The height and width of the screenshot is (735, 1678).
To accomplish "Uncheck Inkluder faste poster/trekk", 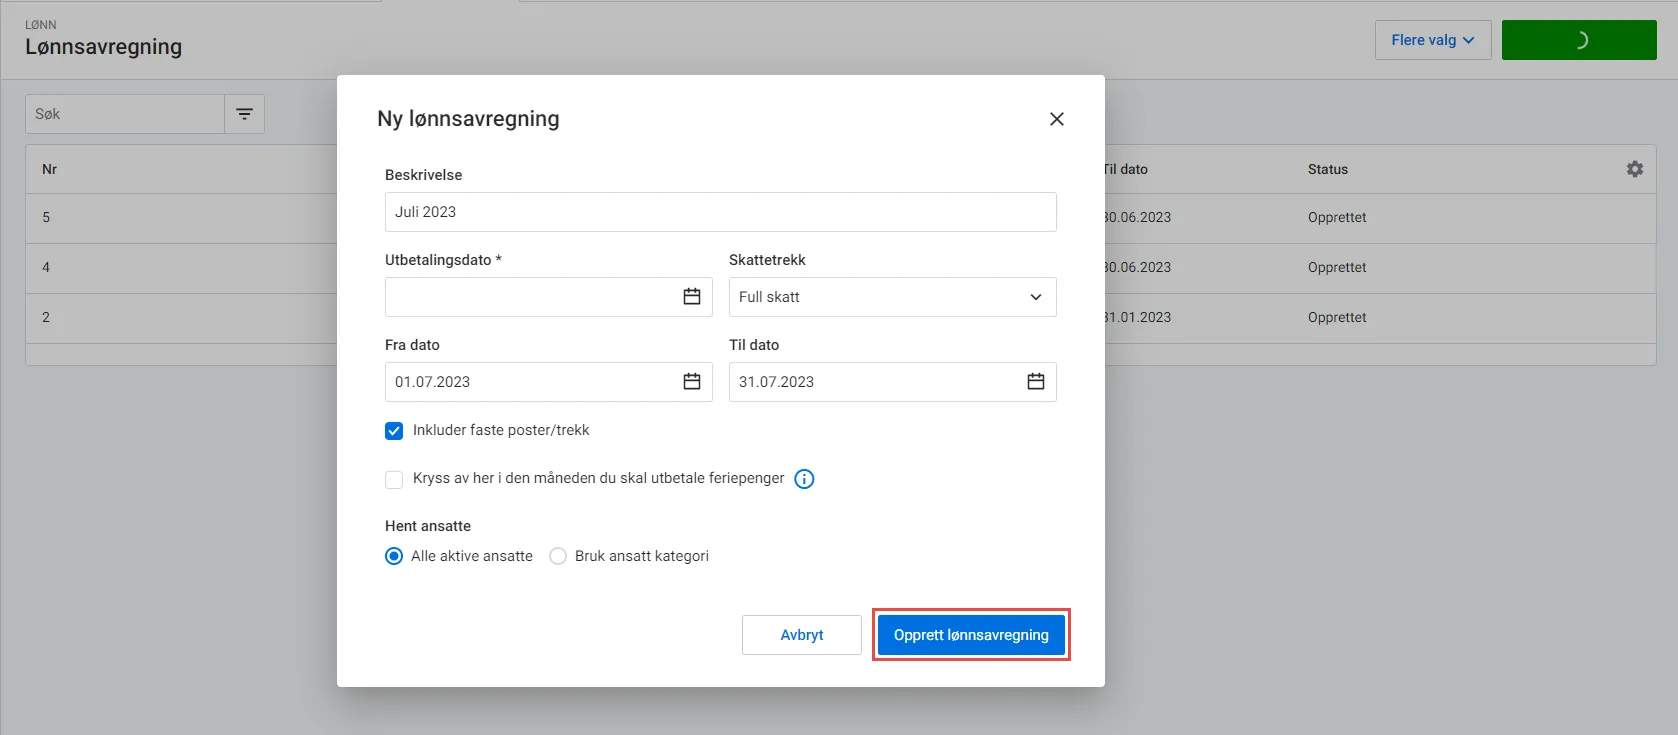I will pyautogui.click(x=394, y=431).
